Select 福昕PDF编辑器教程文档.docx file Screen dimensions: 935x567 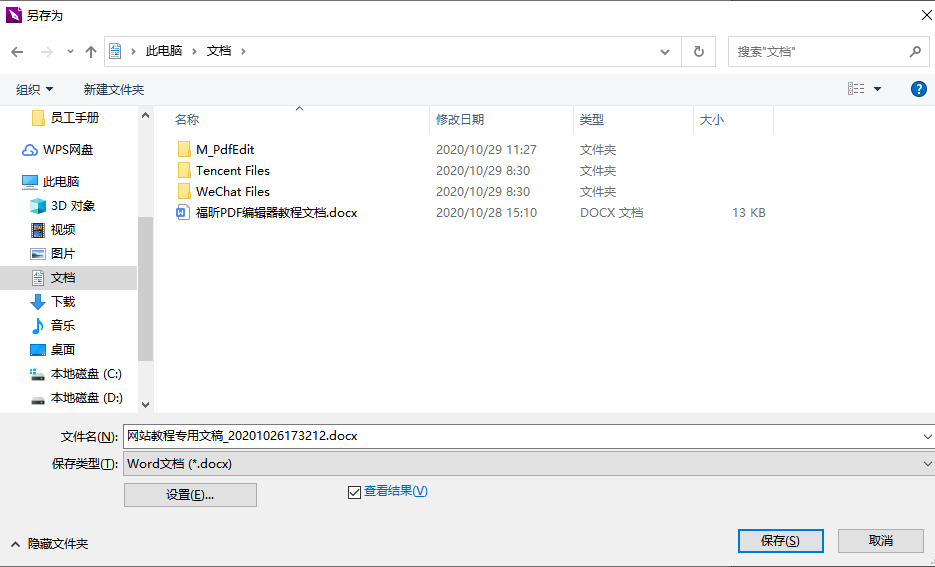tap(277, 213)
